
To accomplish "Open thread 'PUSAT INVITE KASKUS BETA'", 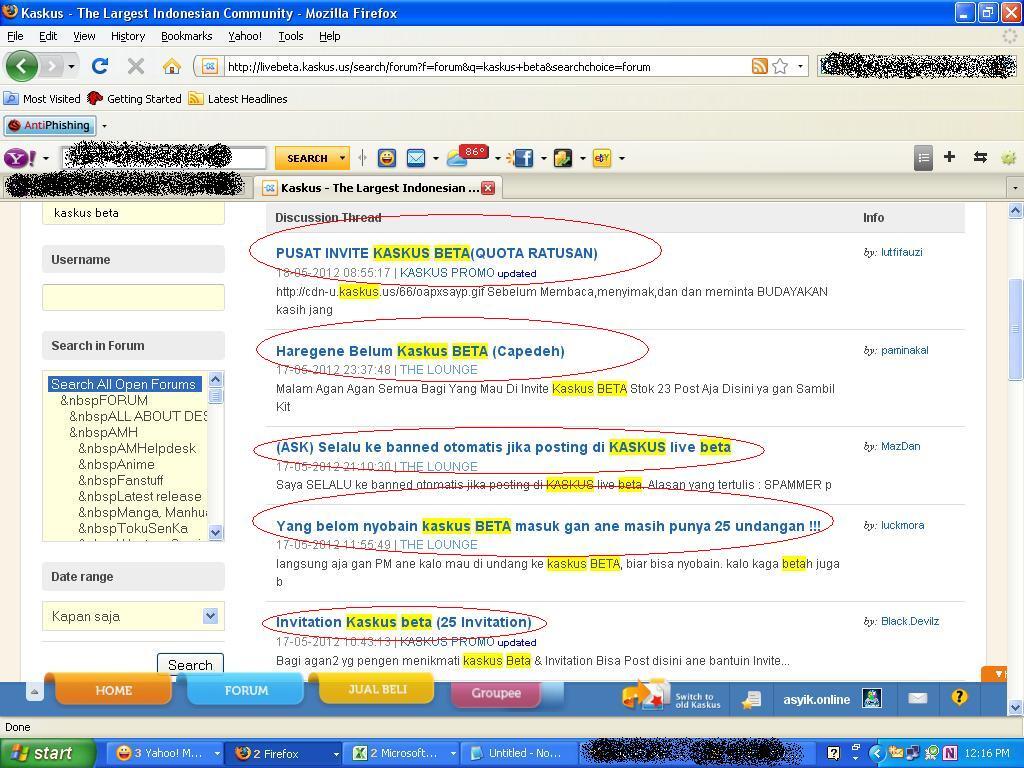I will click(436, 253).
